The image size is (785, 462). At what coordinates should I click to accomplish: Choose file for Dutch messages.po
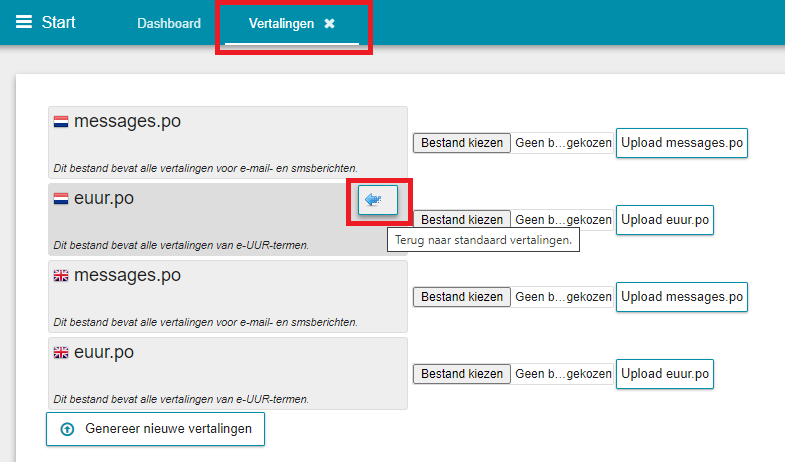point(462,143)
